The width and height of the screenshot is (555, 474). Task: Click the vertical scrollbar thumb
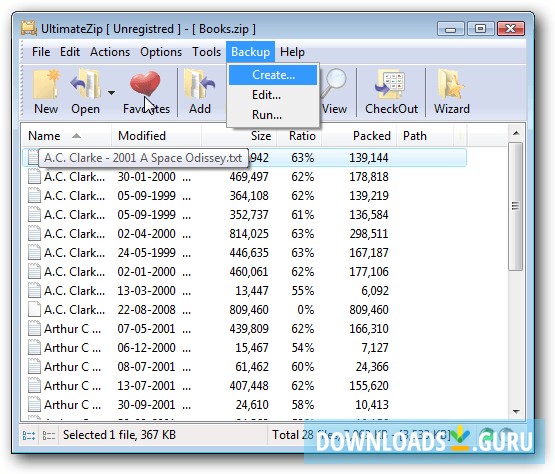pos(515,206)
